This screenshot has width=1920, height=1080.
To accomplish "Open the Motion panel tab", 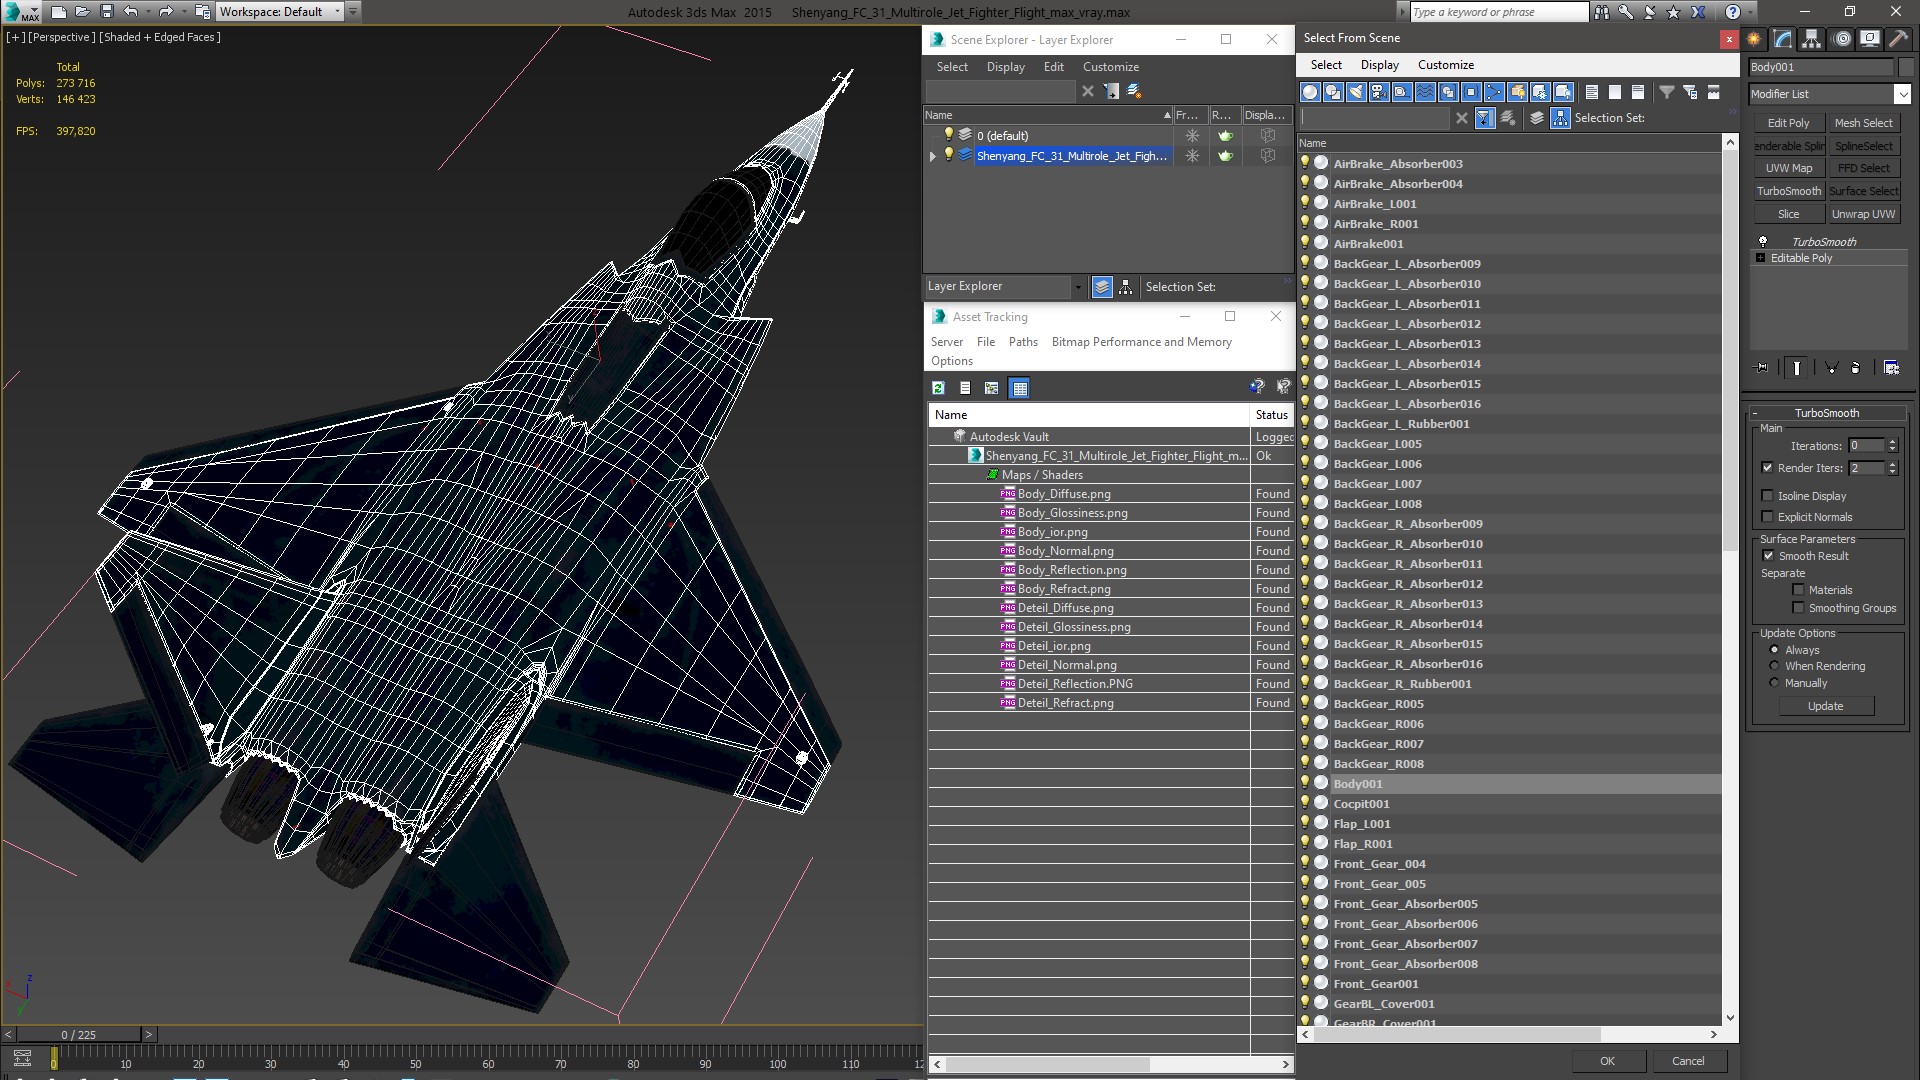I will point(1842,39).
